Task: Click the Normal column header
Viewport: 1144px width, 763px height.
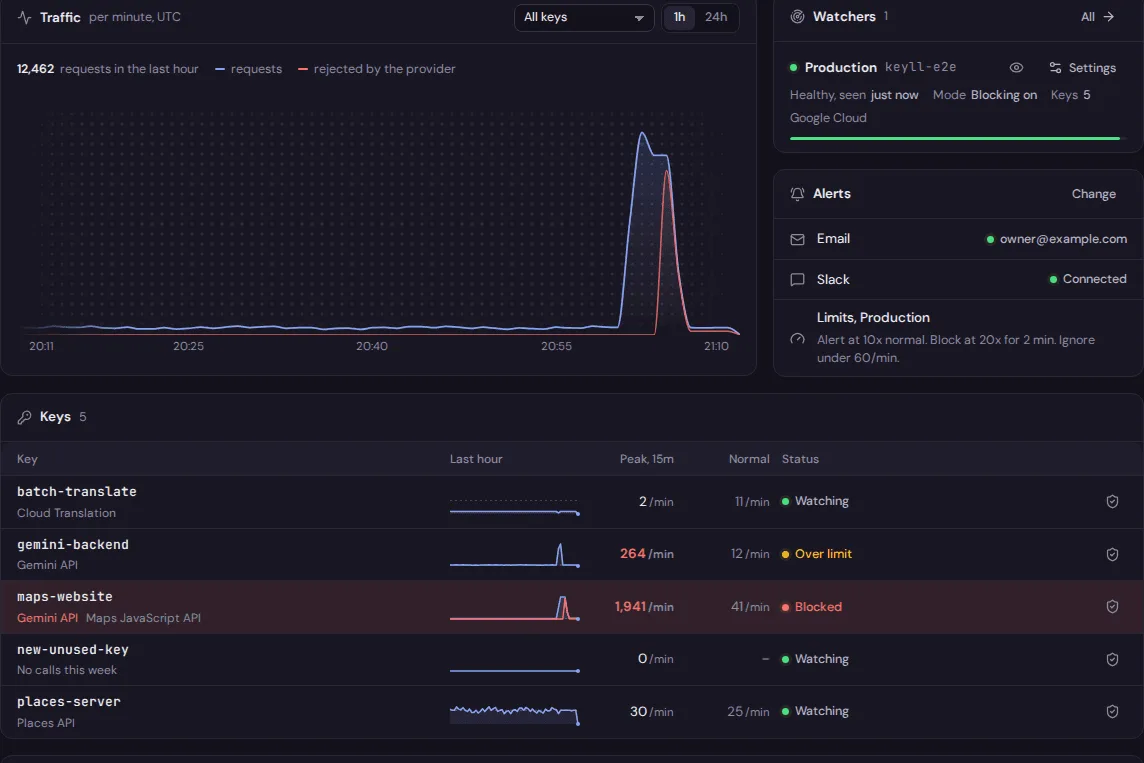Action: (x=749, y=460)
